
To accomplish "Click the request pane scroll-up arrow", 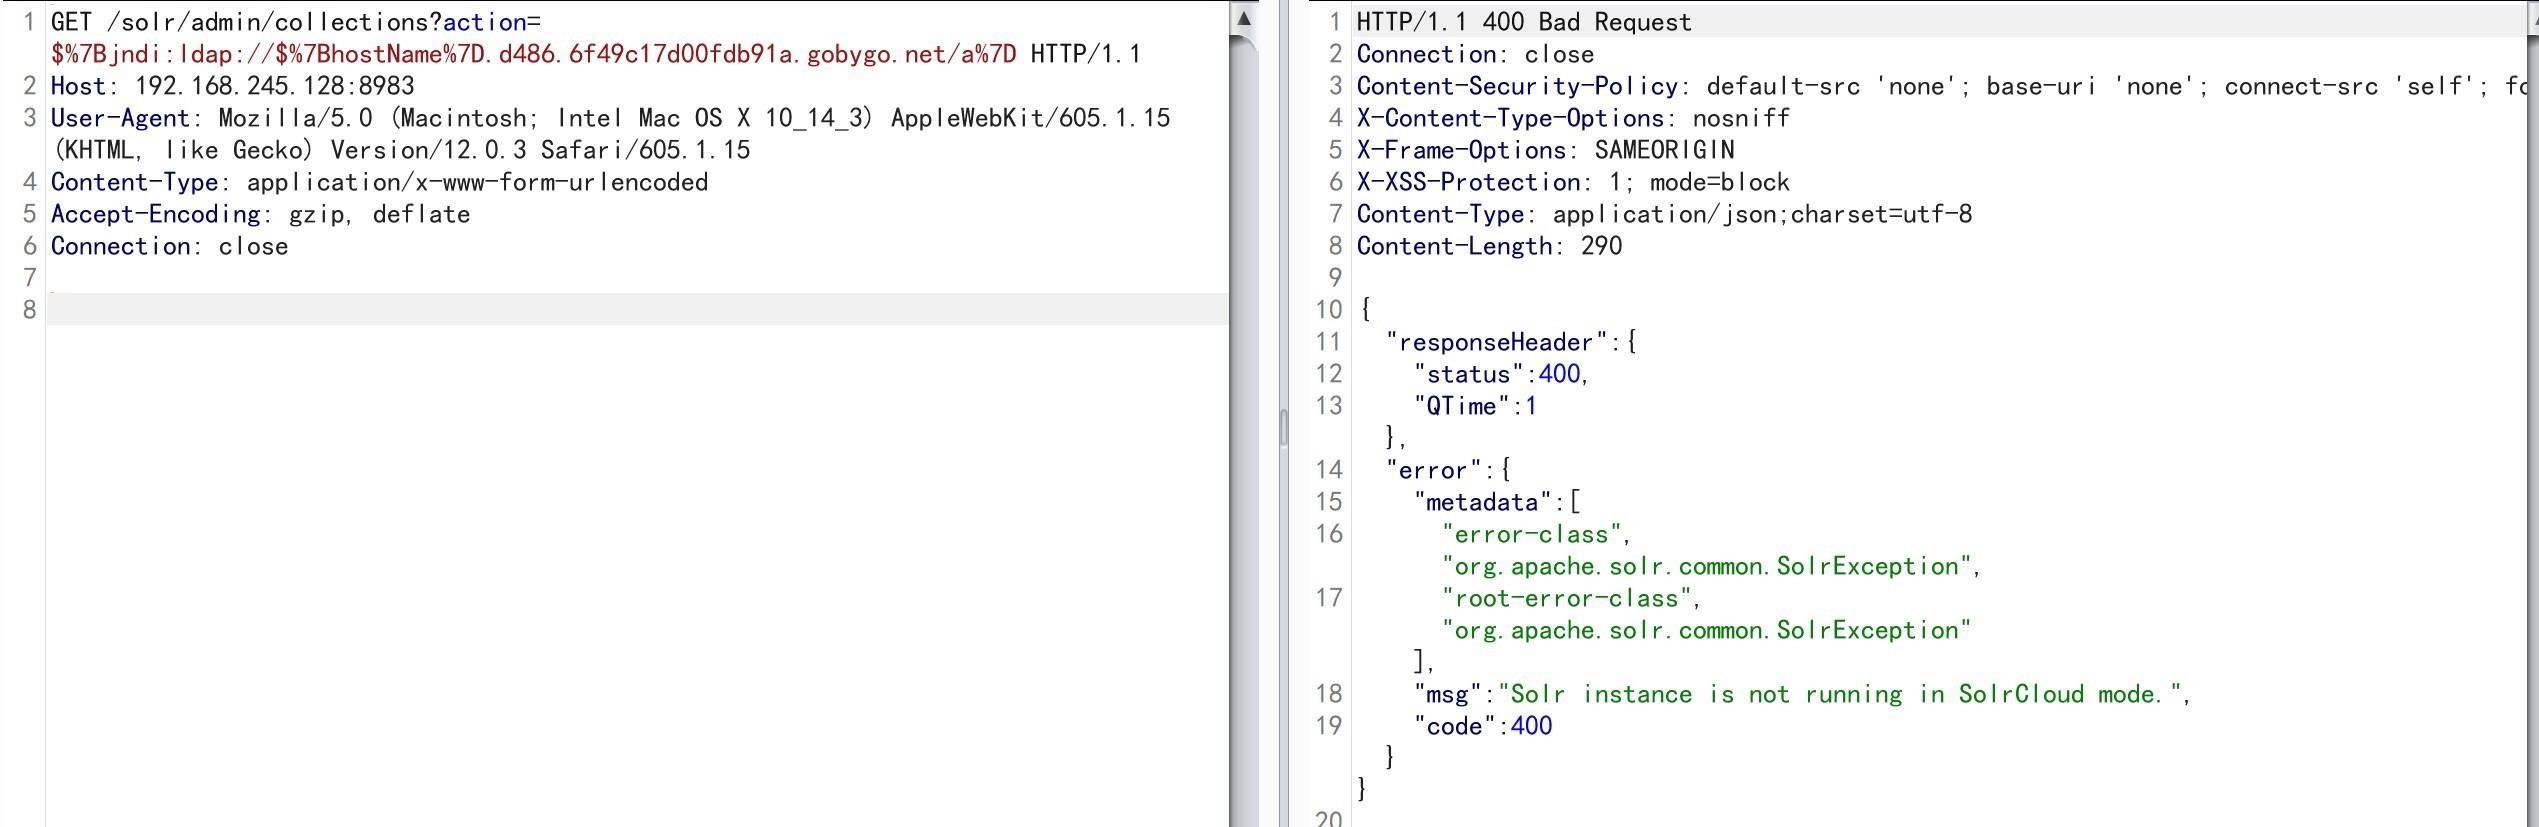I will coord(1244,18).
